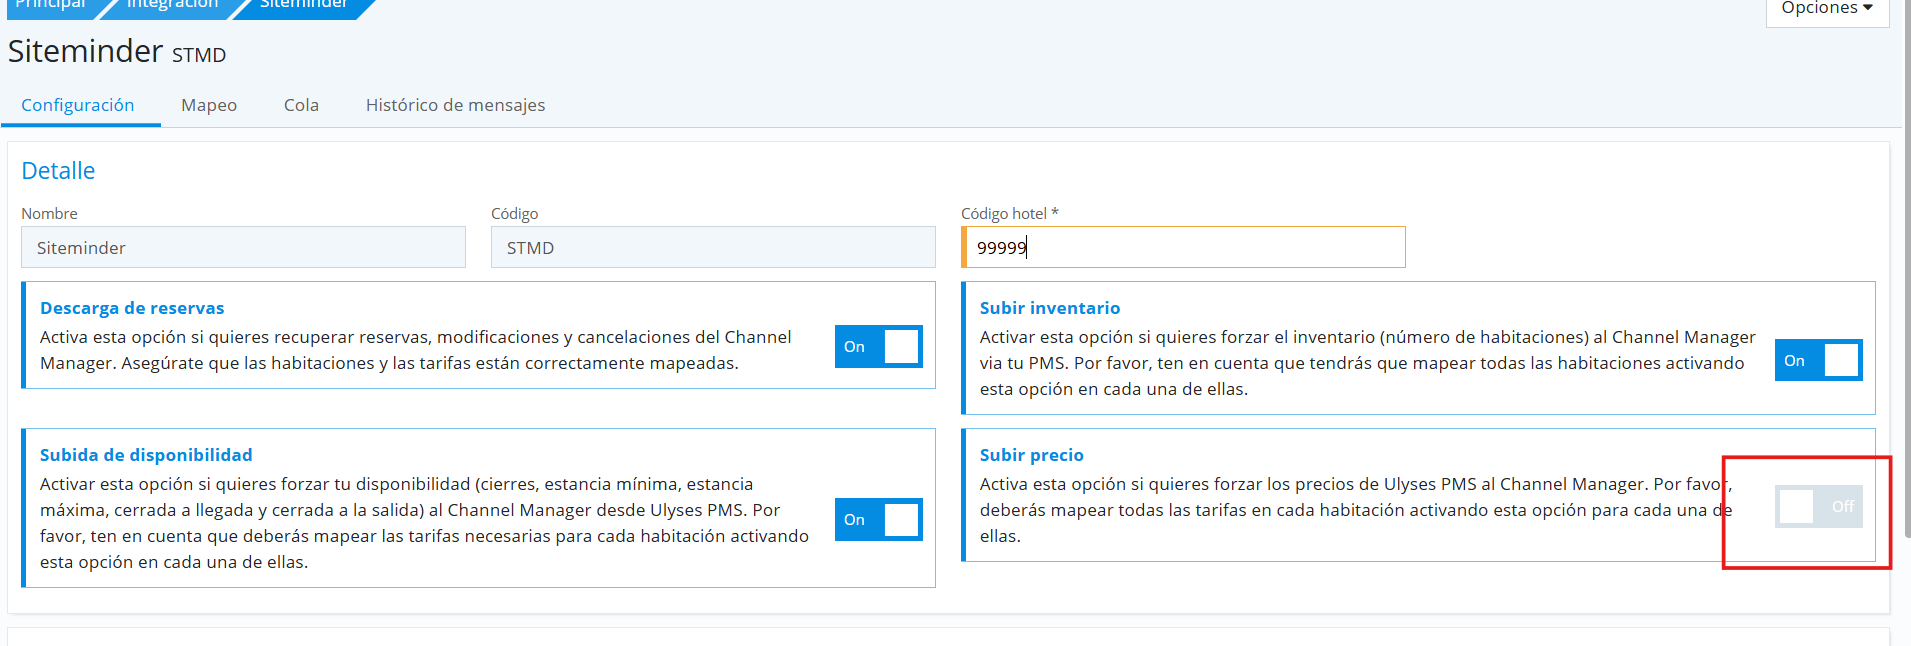Go to Principal in the breadcrumb

[50, 6]
